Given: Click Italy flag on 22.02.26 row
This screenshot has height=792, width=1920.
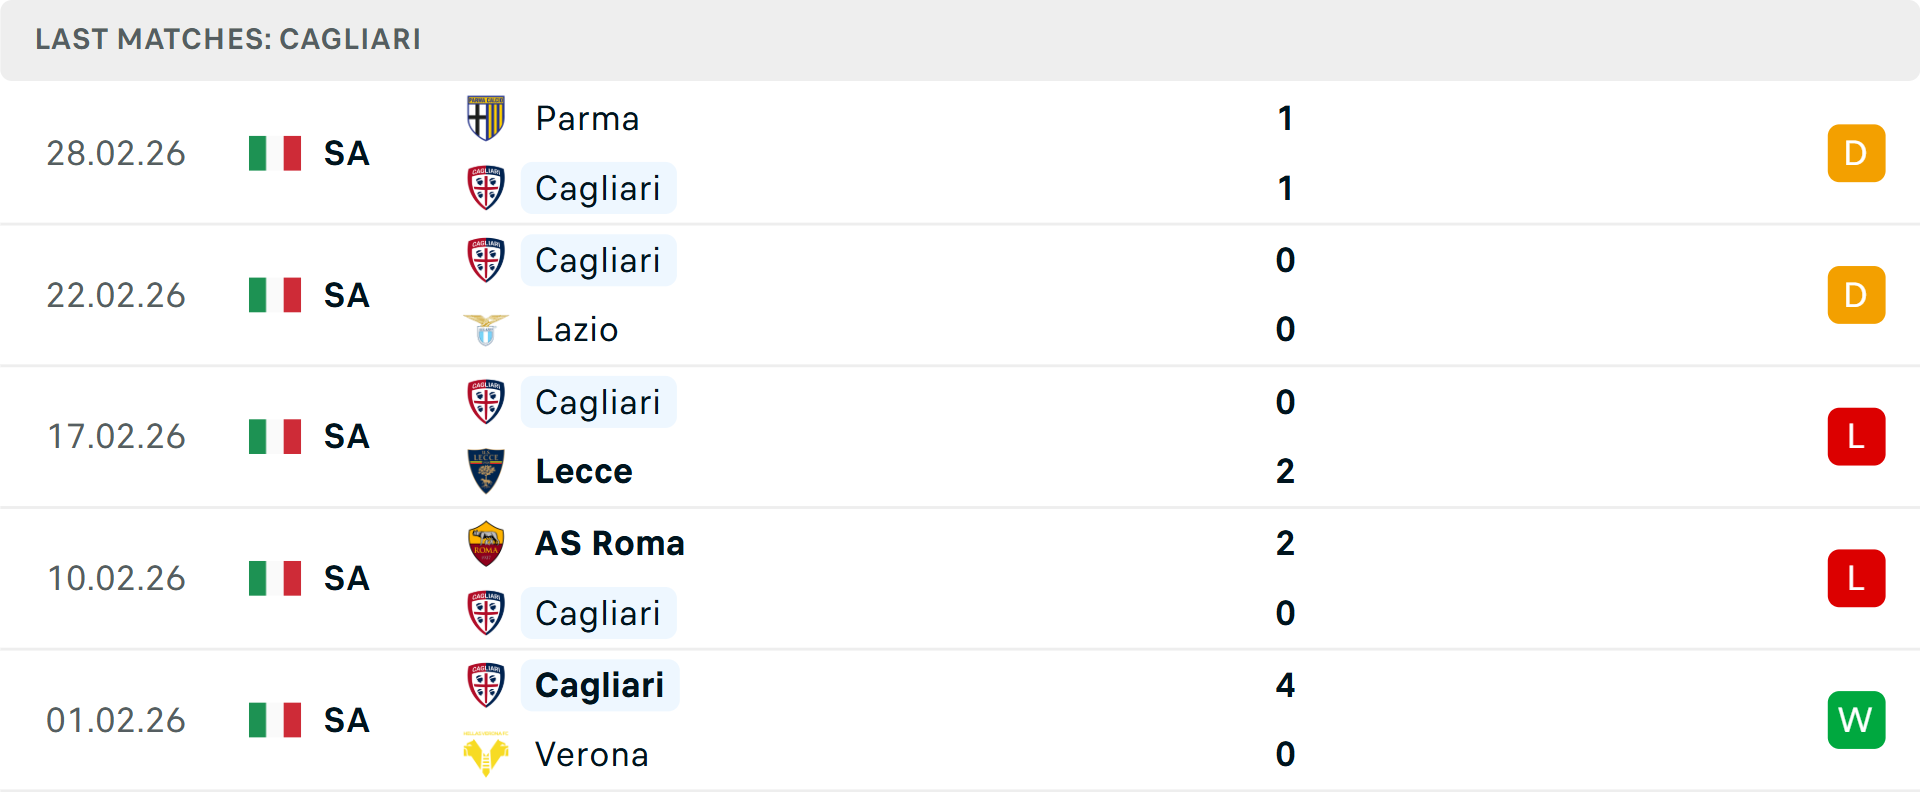Looking at the screenshot, I should [275, 295].
